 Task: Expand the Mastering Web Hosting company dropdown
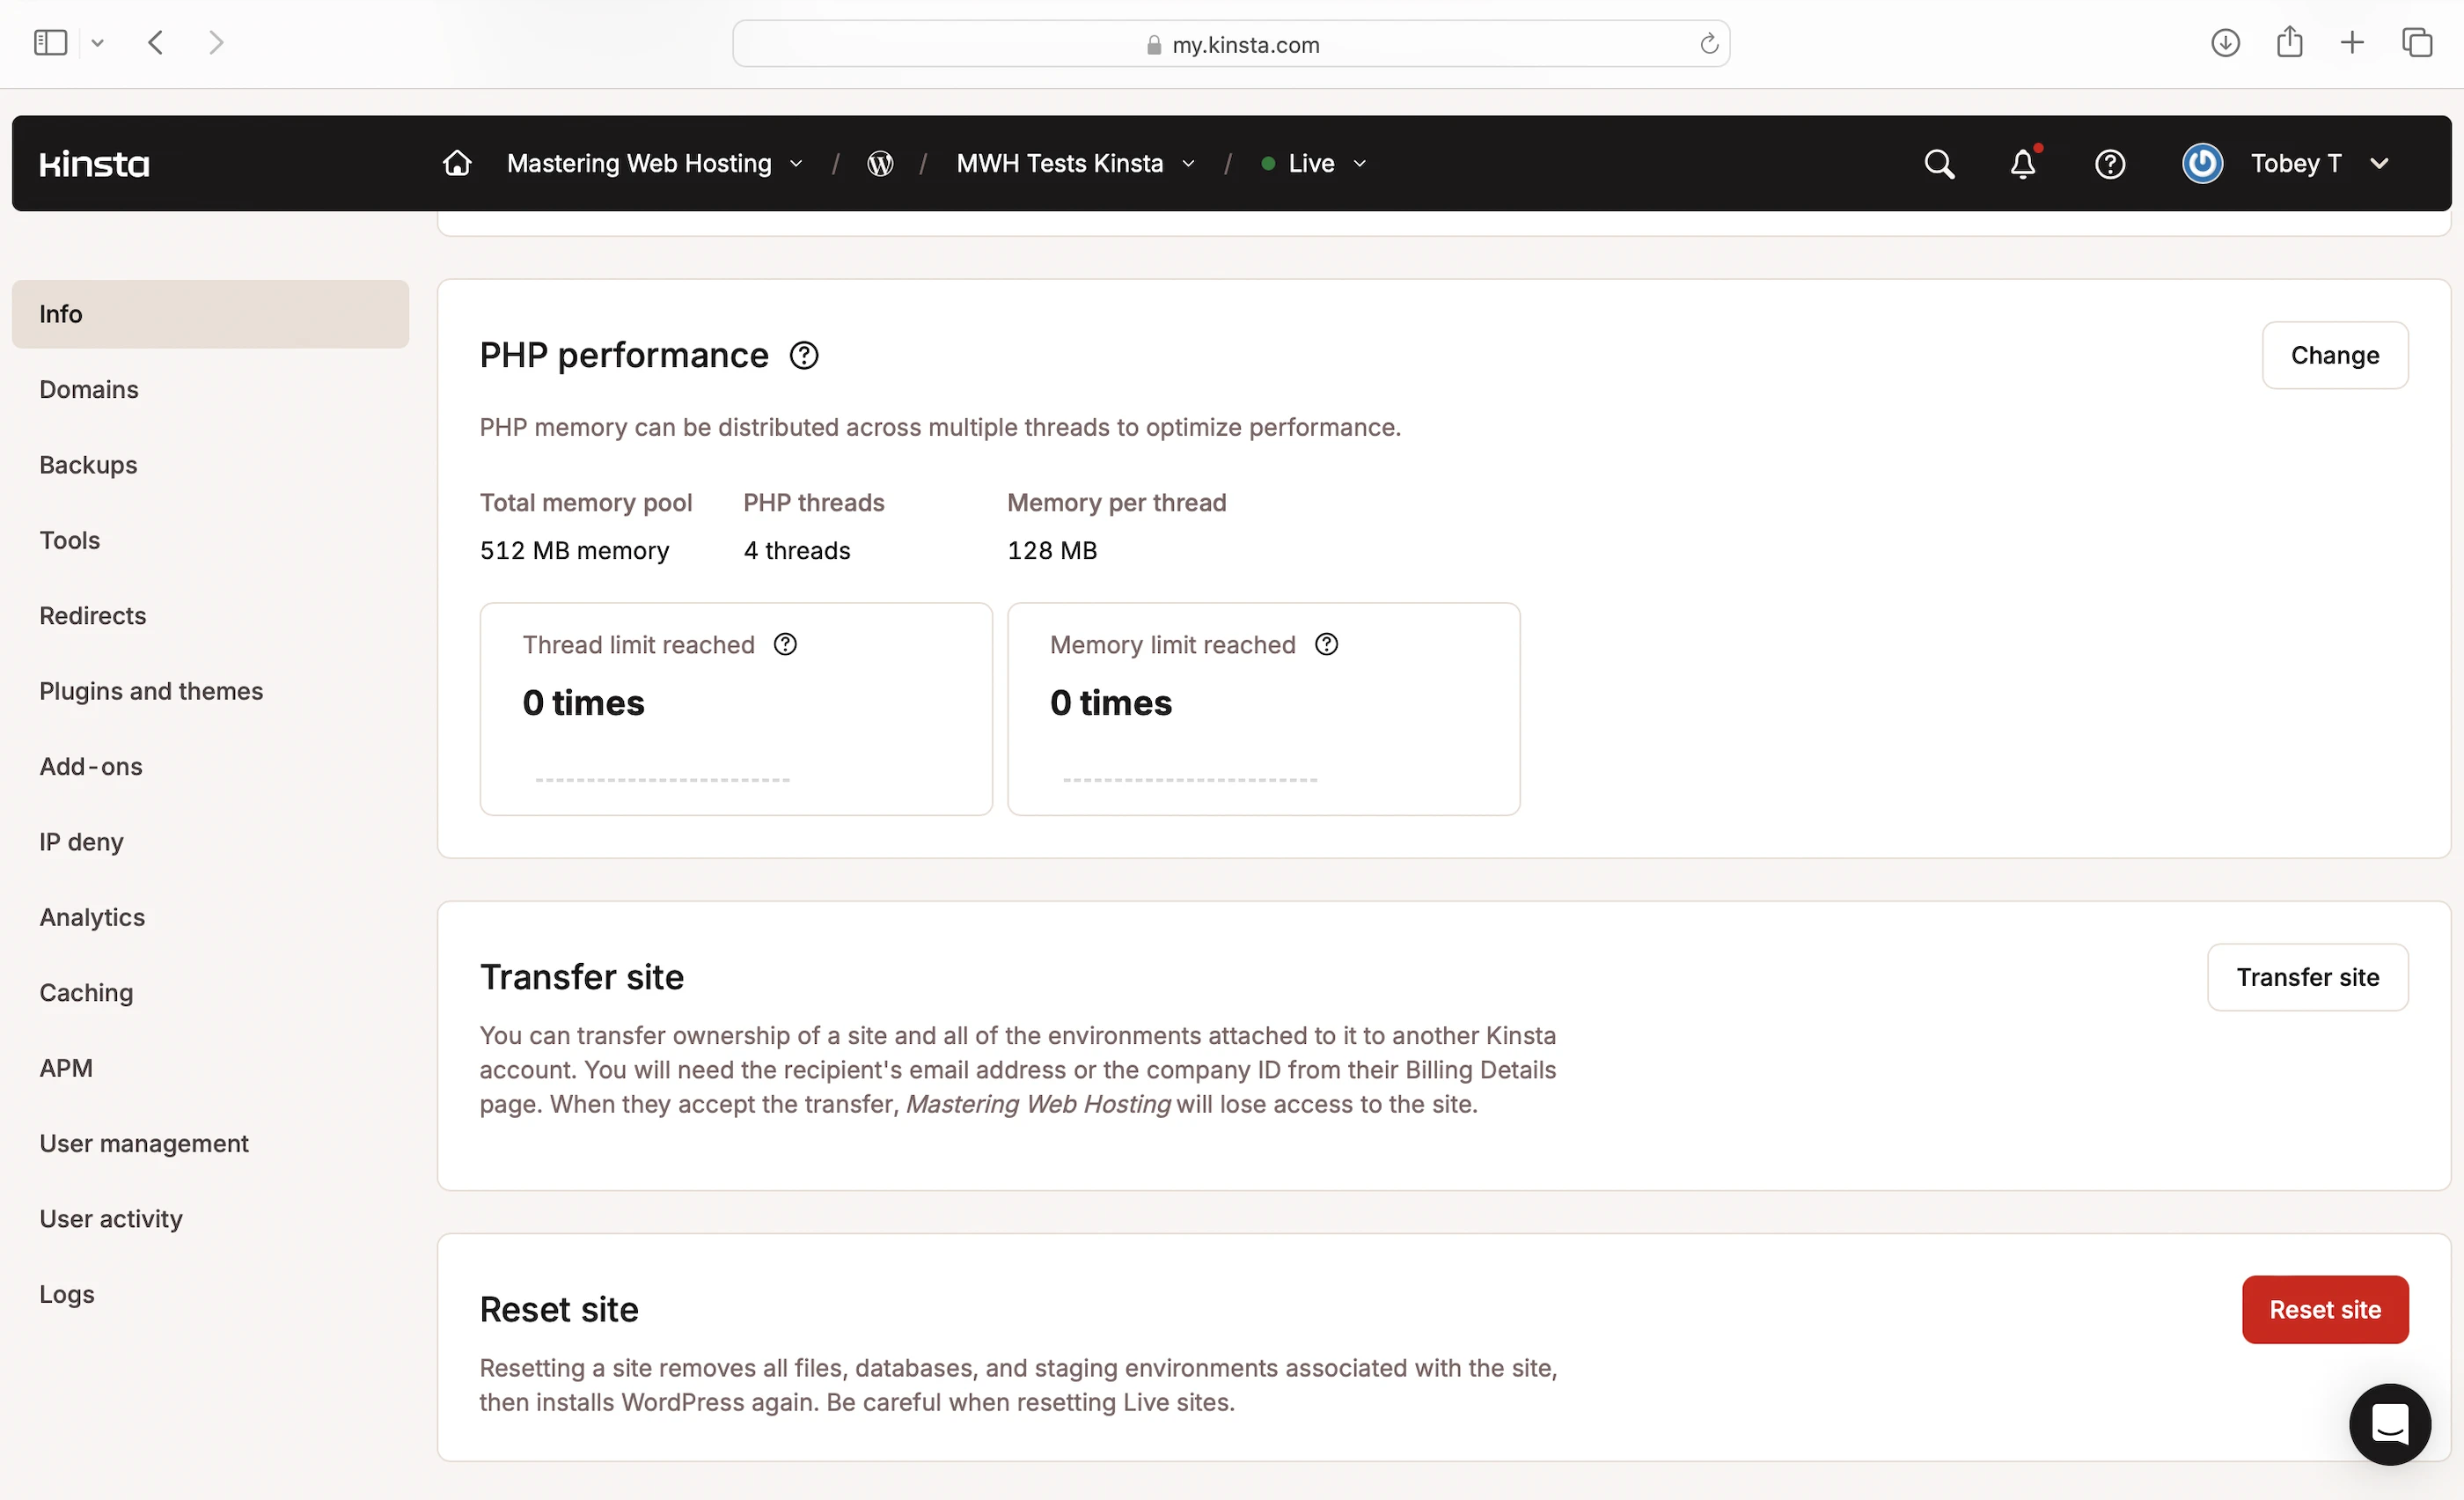tap(655, 163)
